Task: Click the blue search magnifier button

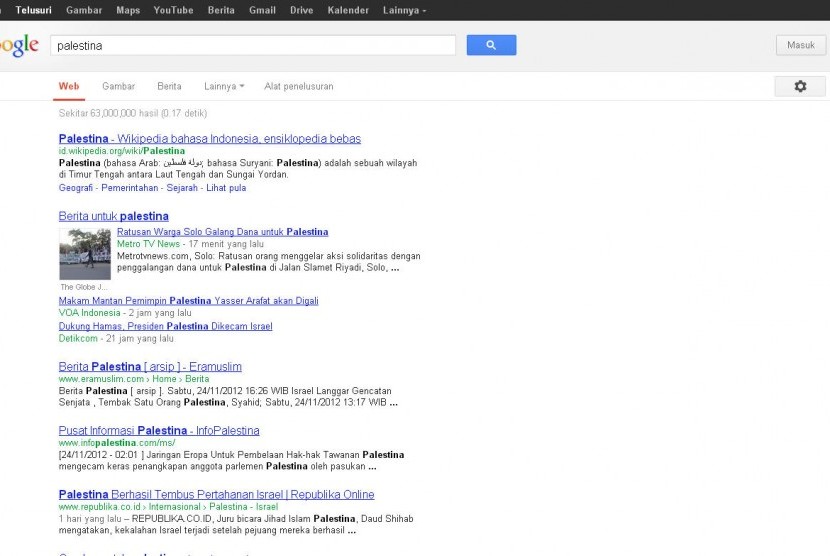Action: tap(491, 45)
